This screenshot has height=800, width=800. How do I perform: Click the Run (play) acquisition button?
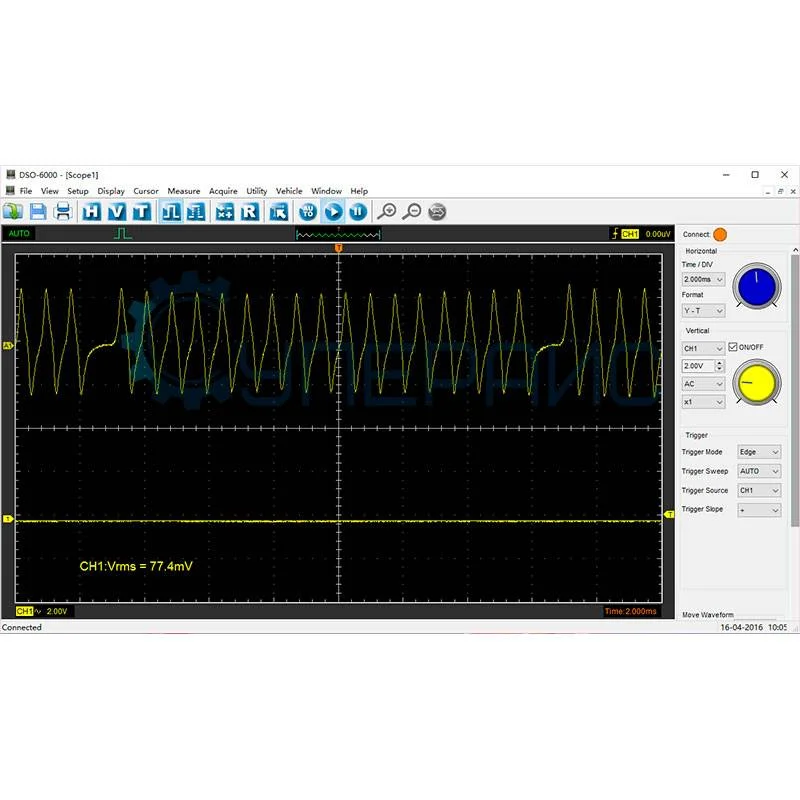[x=333, y=211]
